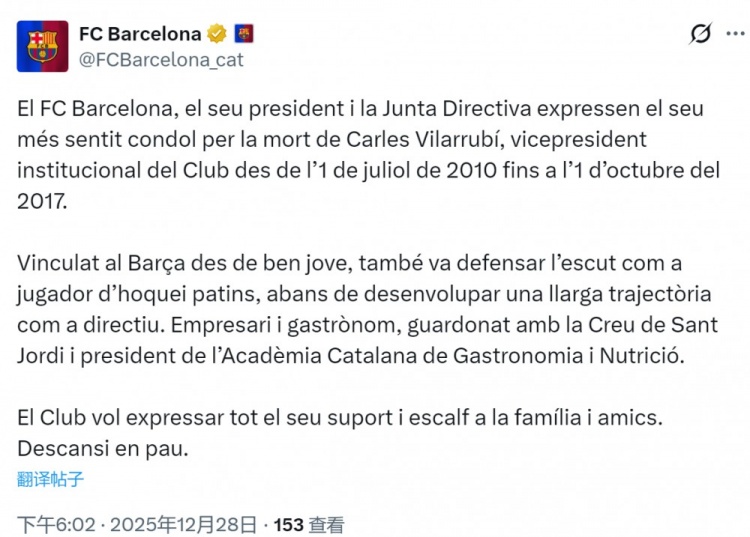Viewport: 750px width, 537px height.
Task: Click the closing line Descansi en pau
Action: pyautogui.click(x=103, y=449)
